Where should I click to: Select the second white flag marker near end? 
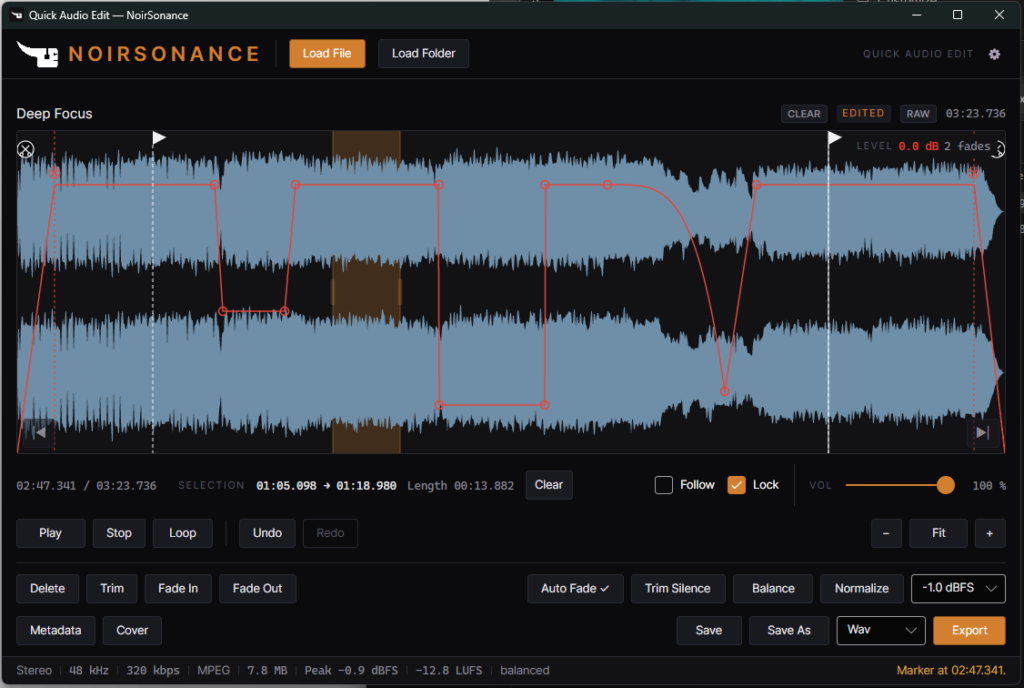pos(834,138)
